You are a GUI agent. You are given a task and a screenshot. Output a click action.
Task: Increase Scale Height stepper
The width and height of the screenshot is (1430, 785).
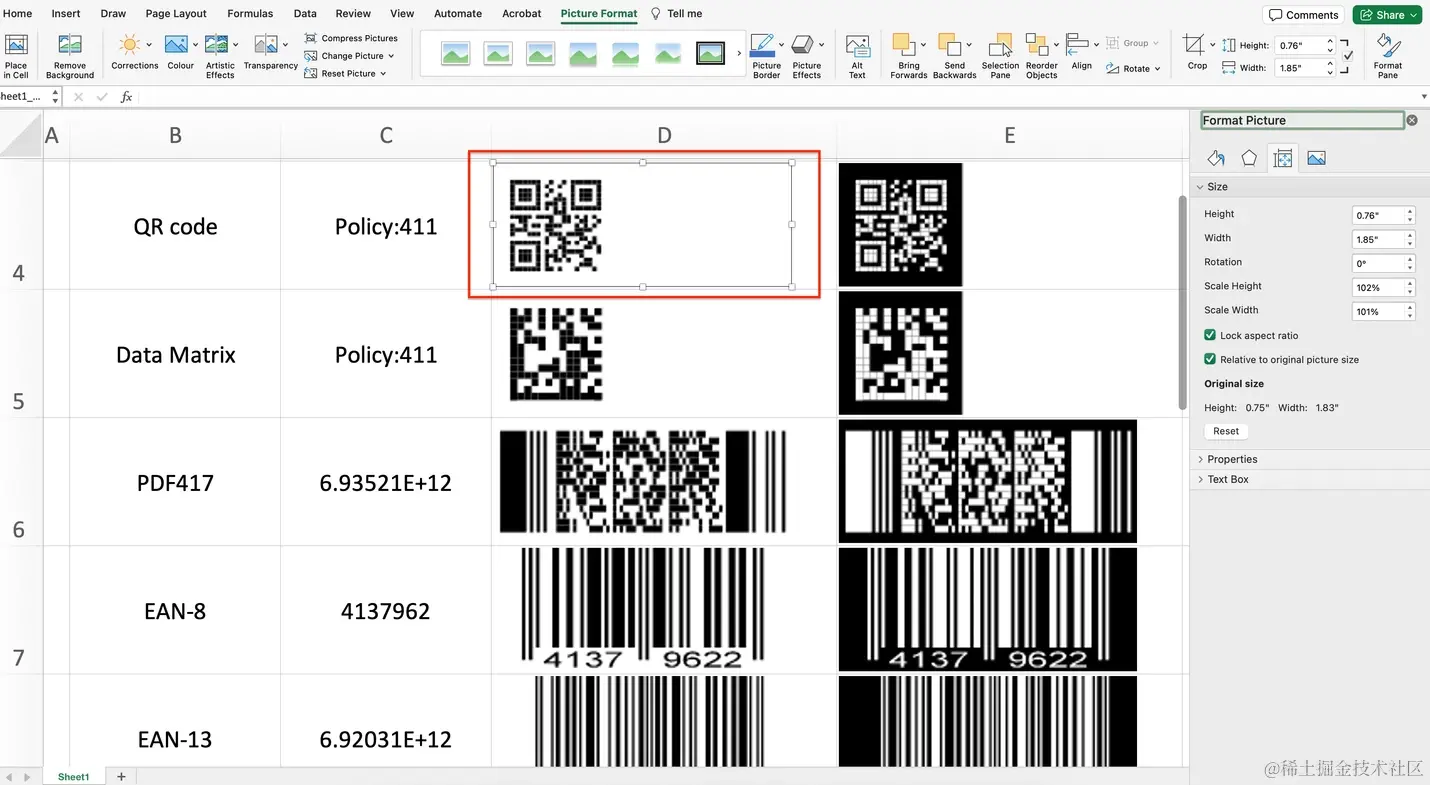point(1410,284)
